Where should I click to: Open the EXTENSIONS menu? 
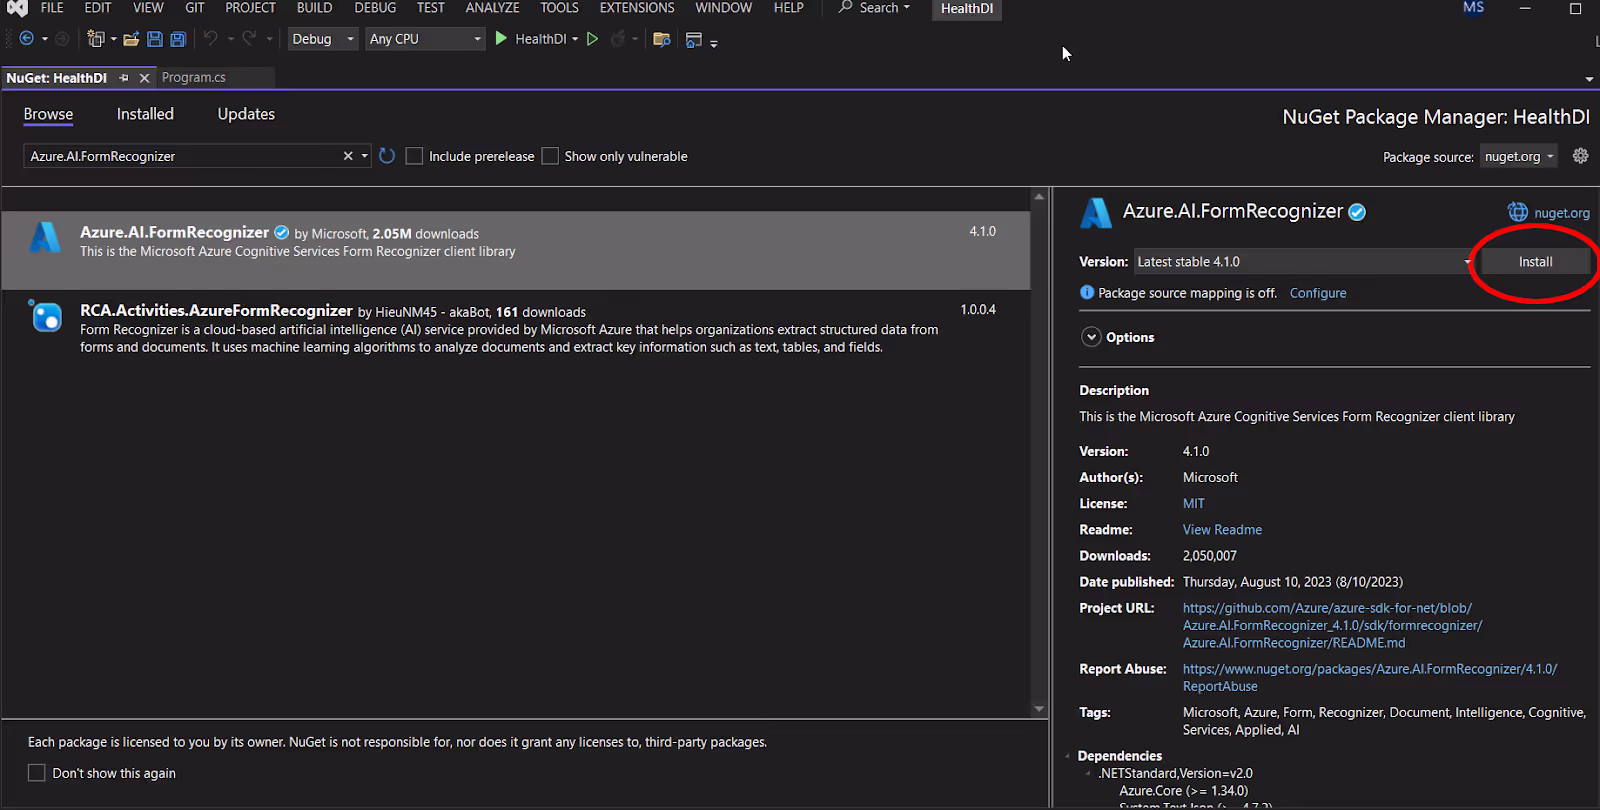[x=637, y=8]
